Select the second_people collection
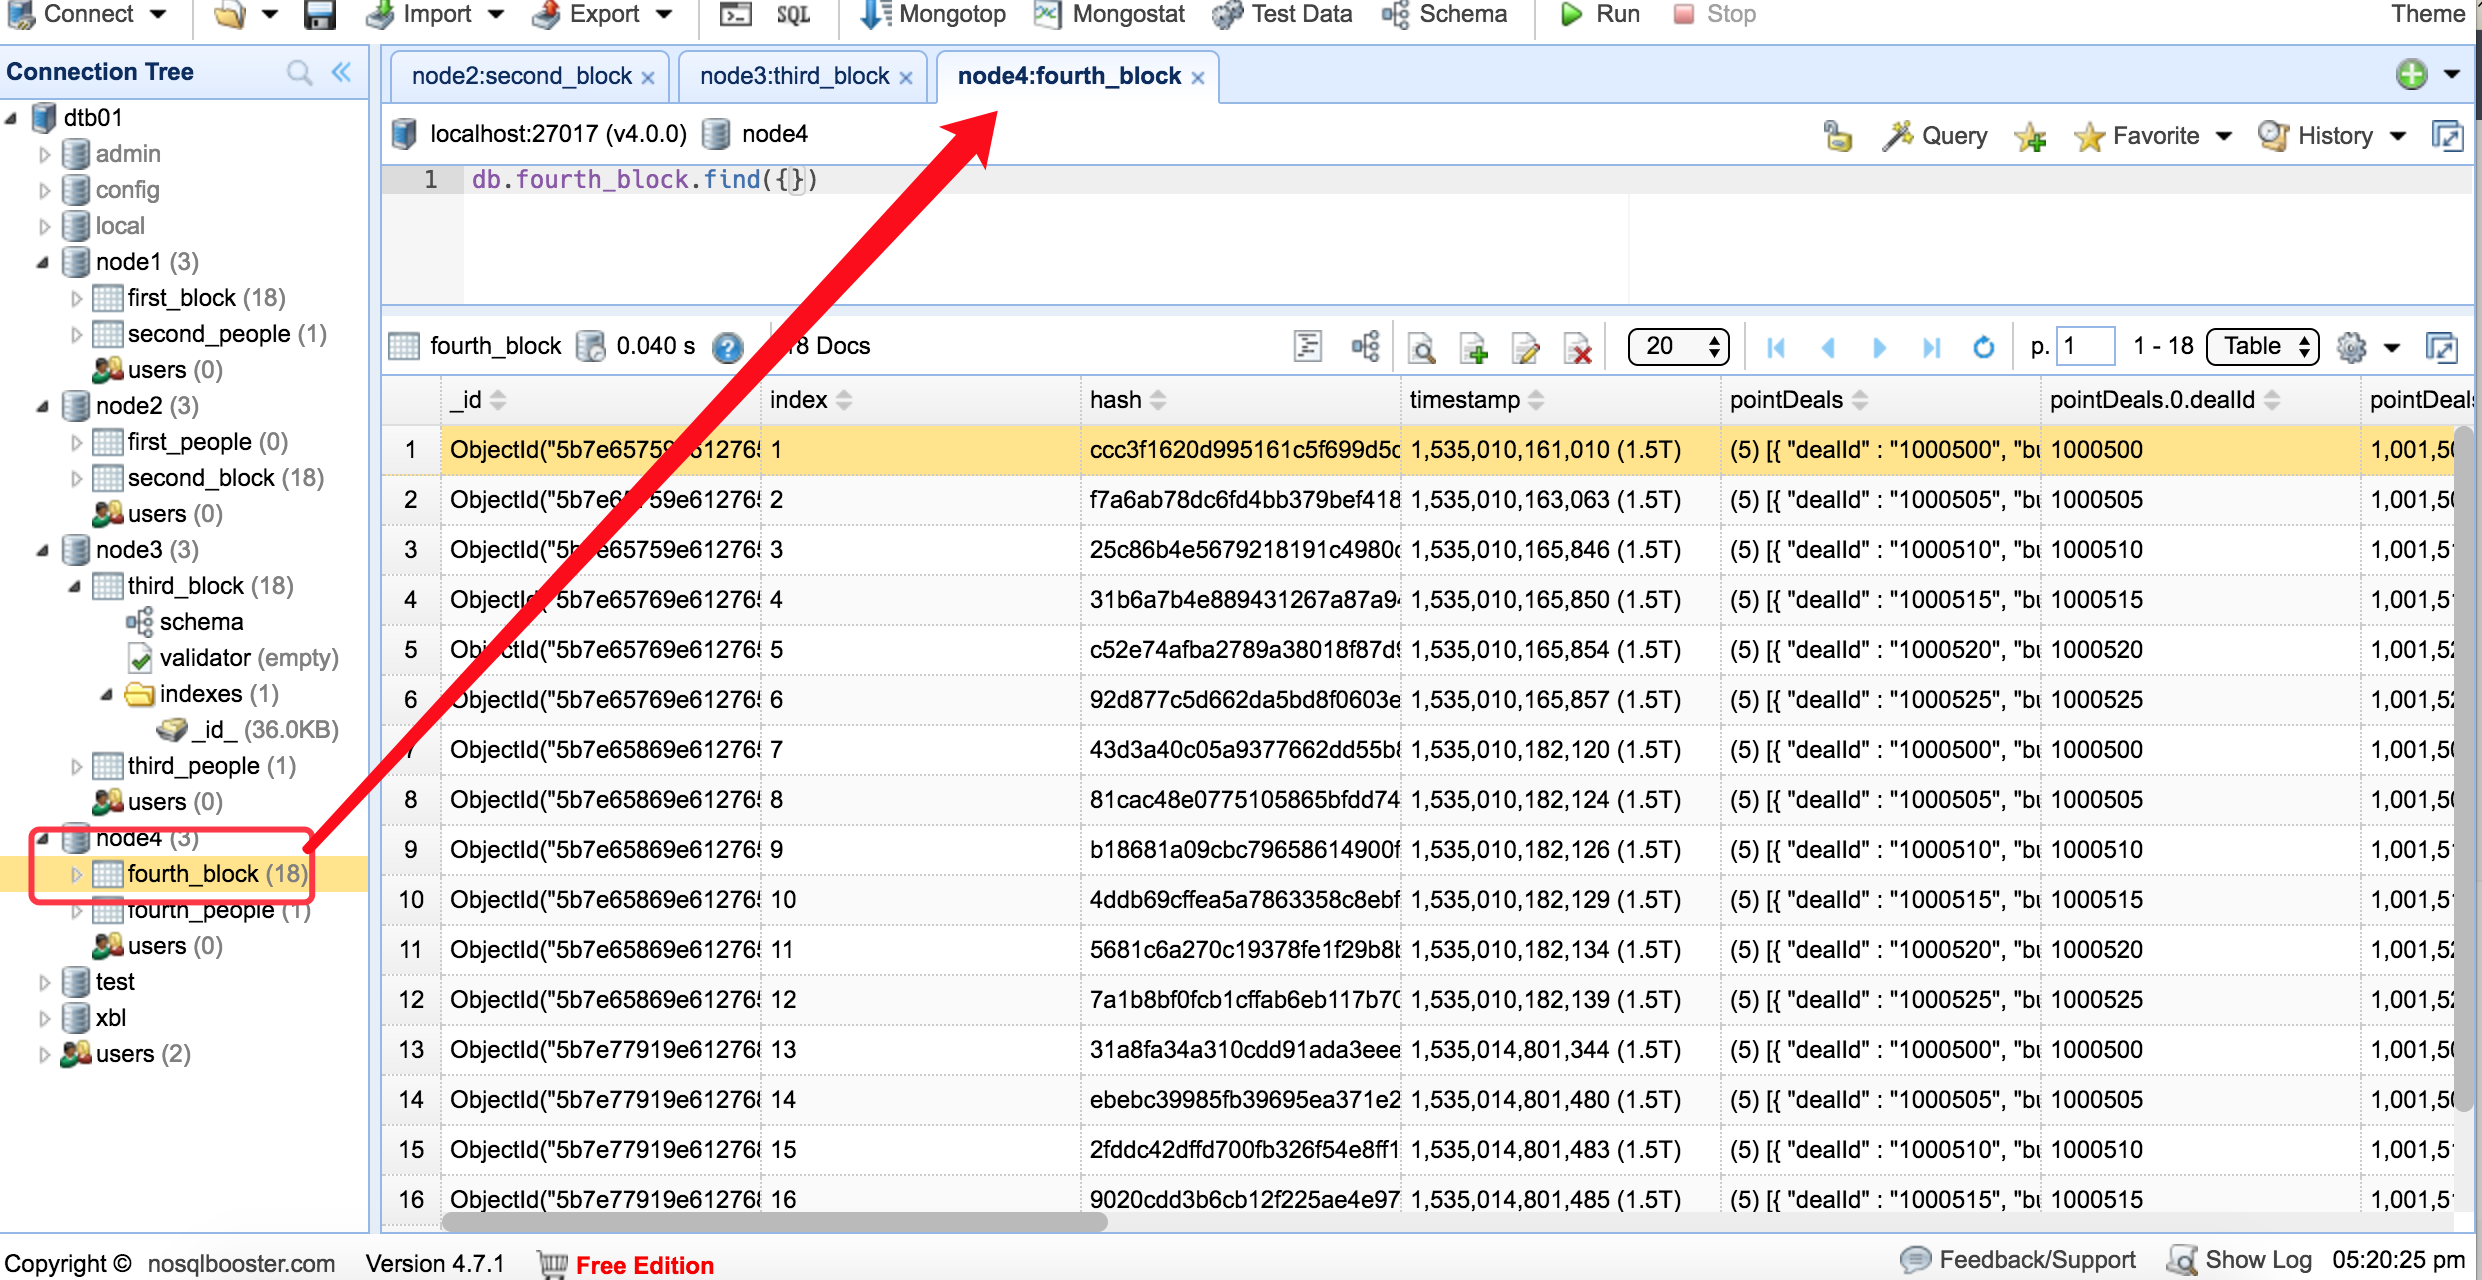The height and width of the screenshot is (1280, 2482). 208,334
